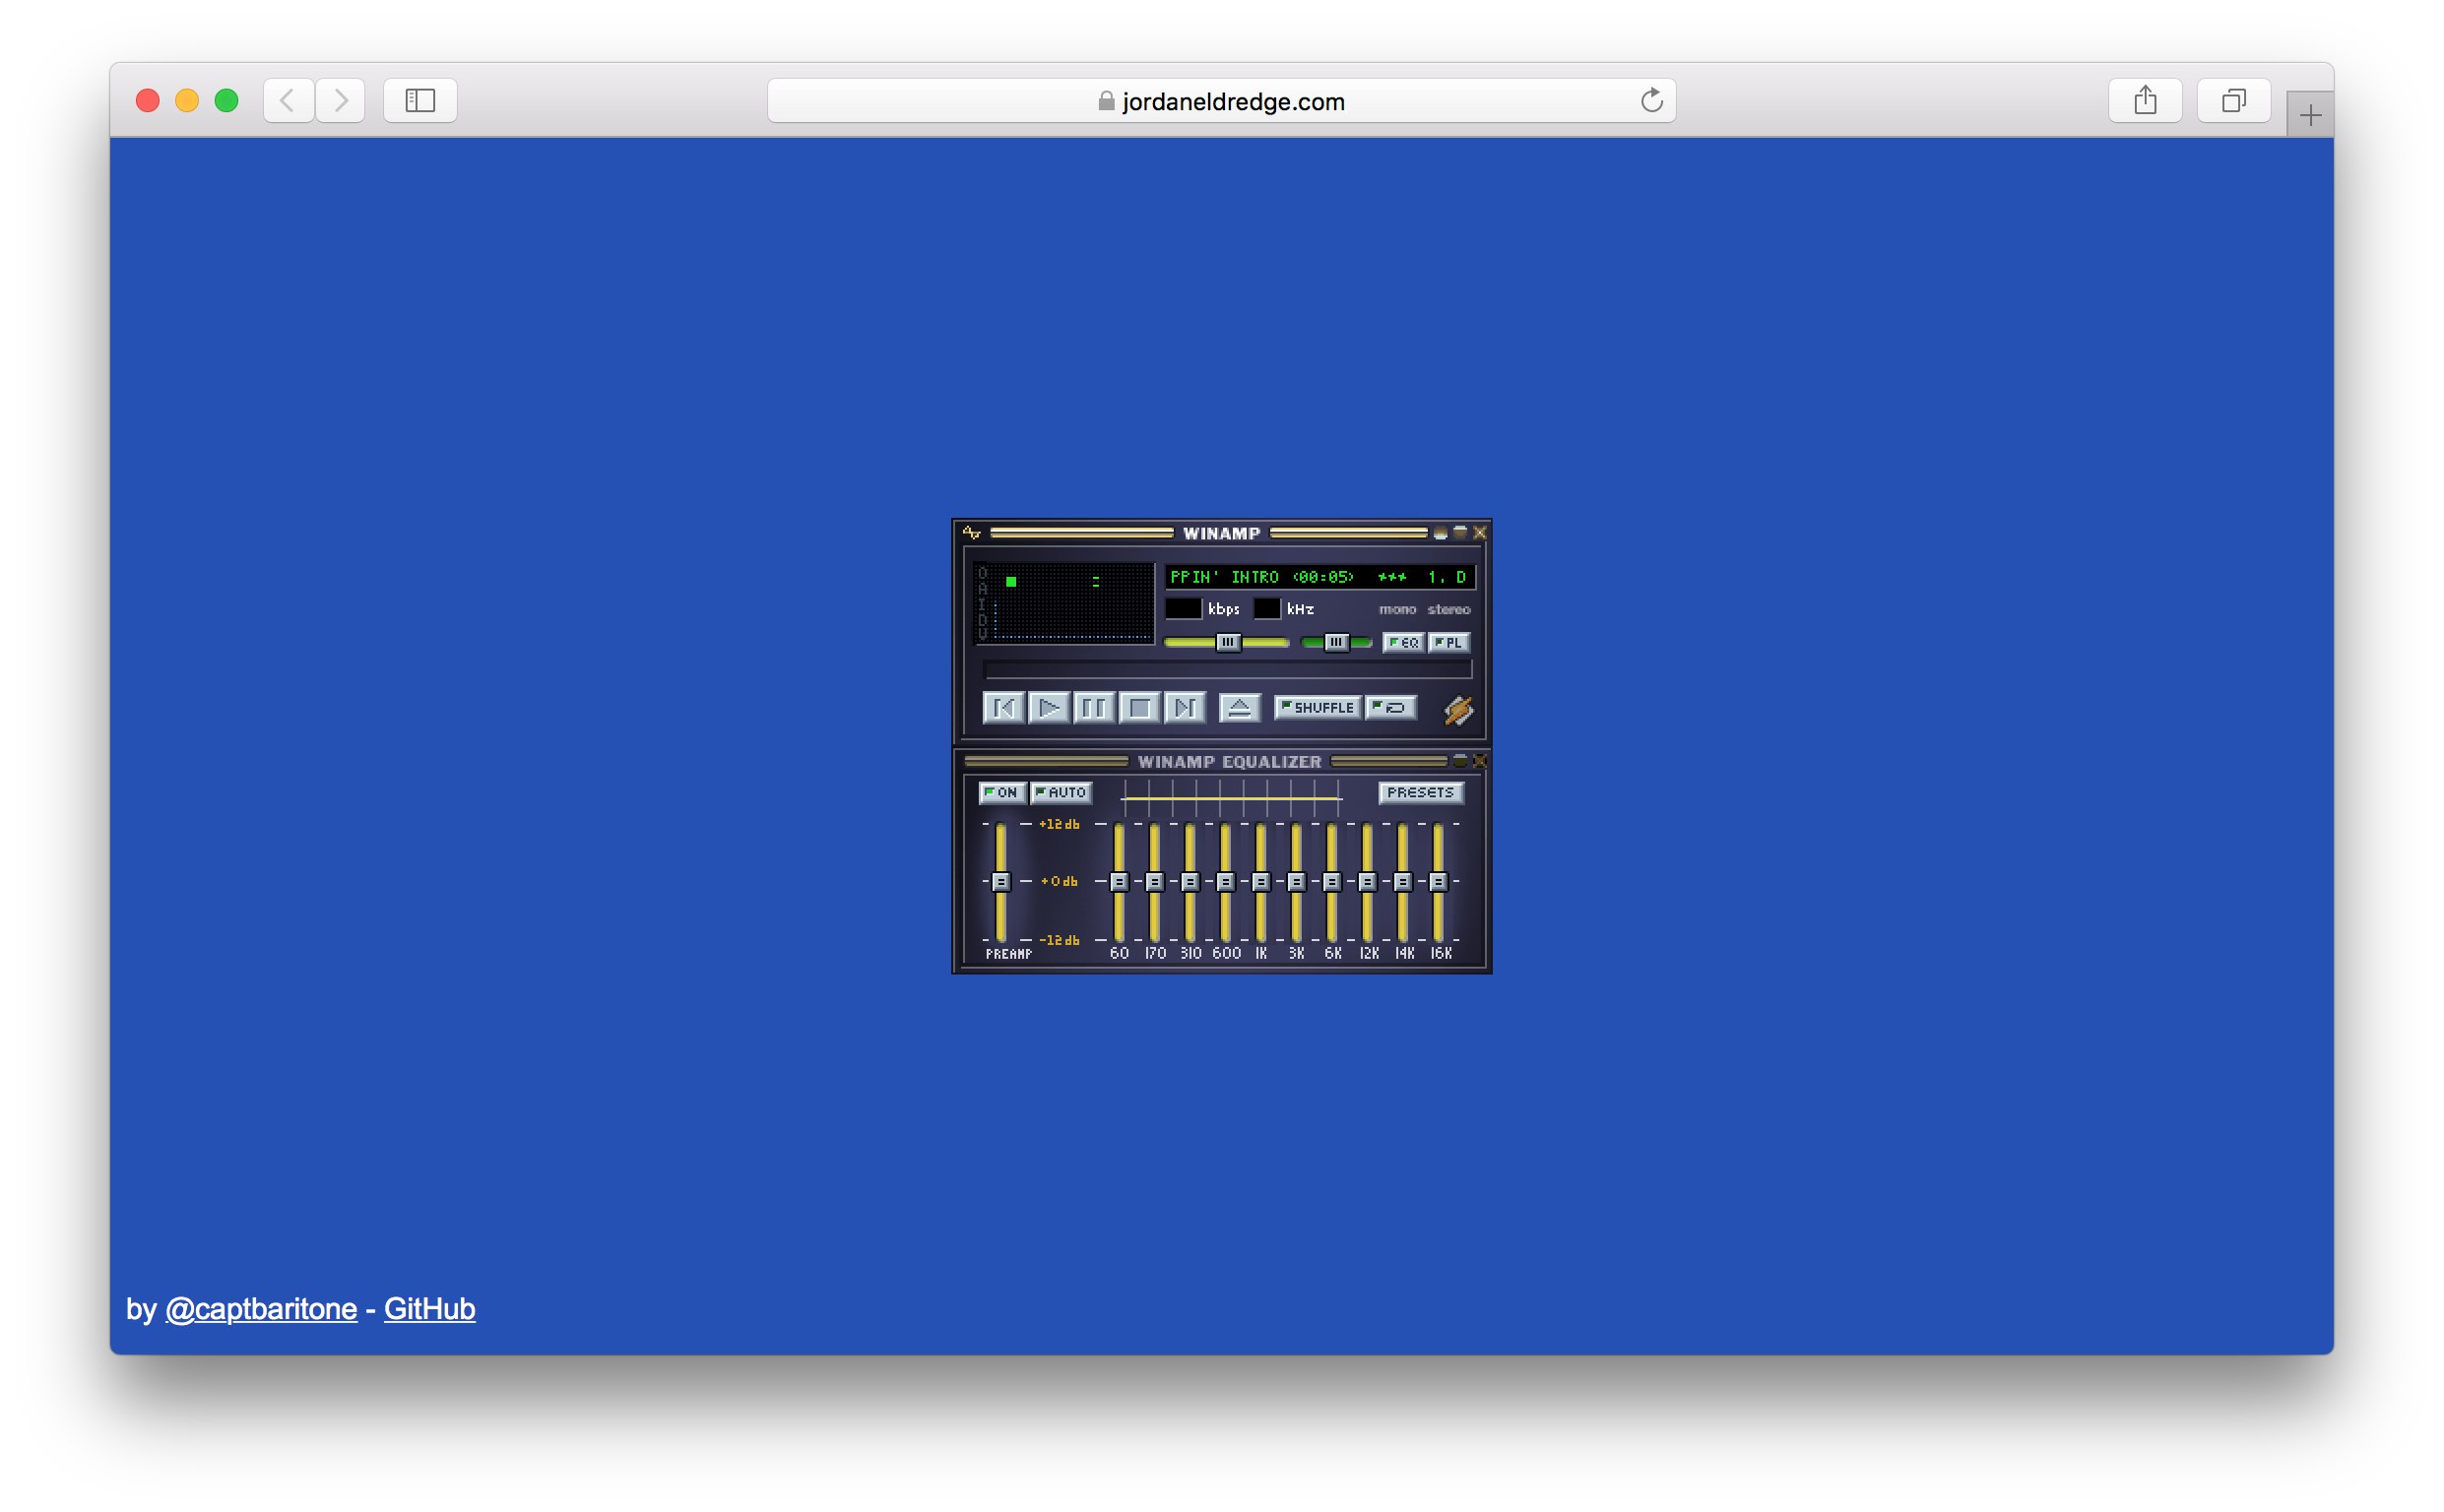Click the +0 db label in equalizer
This screenshot has height=1512, width=2444.
pyautogui.click(x=1059, y=882)
